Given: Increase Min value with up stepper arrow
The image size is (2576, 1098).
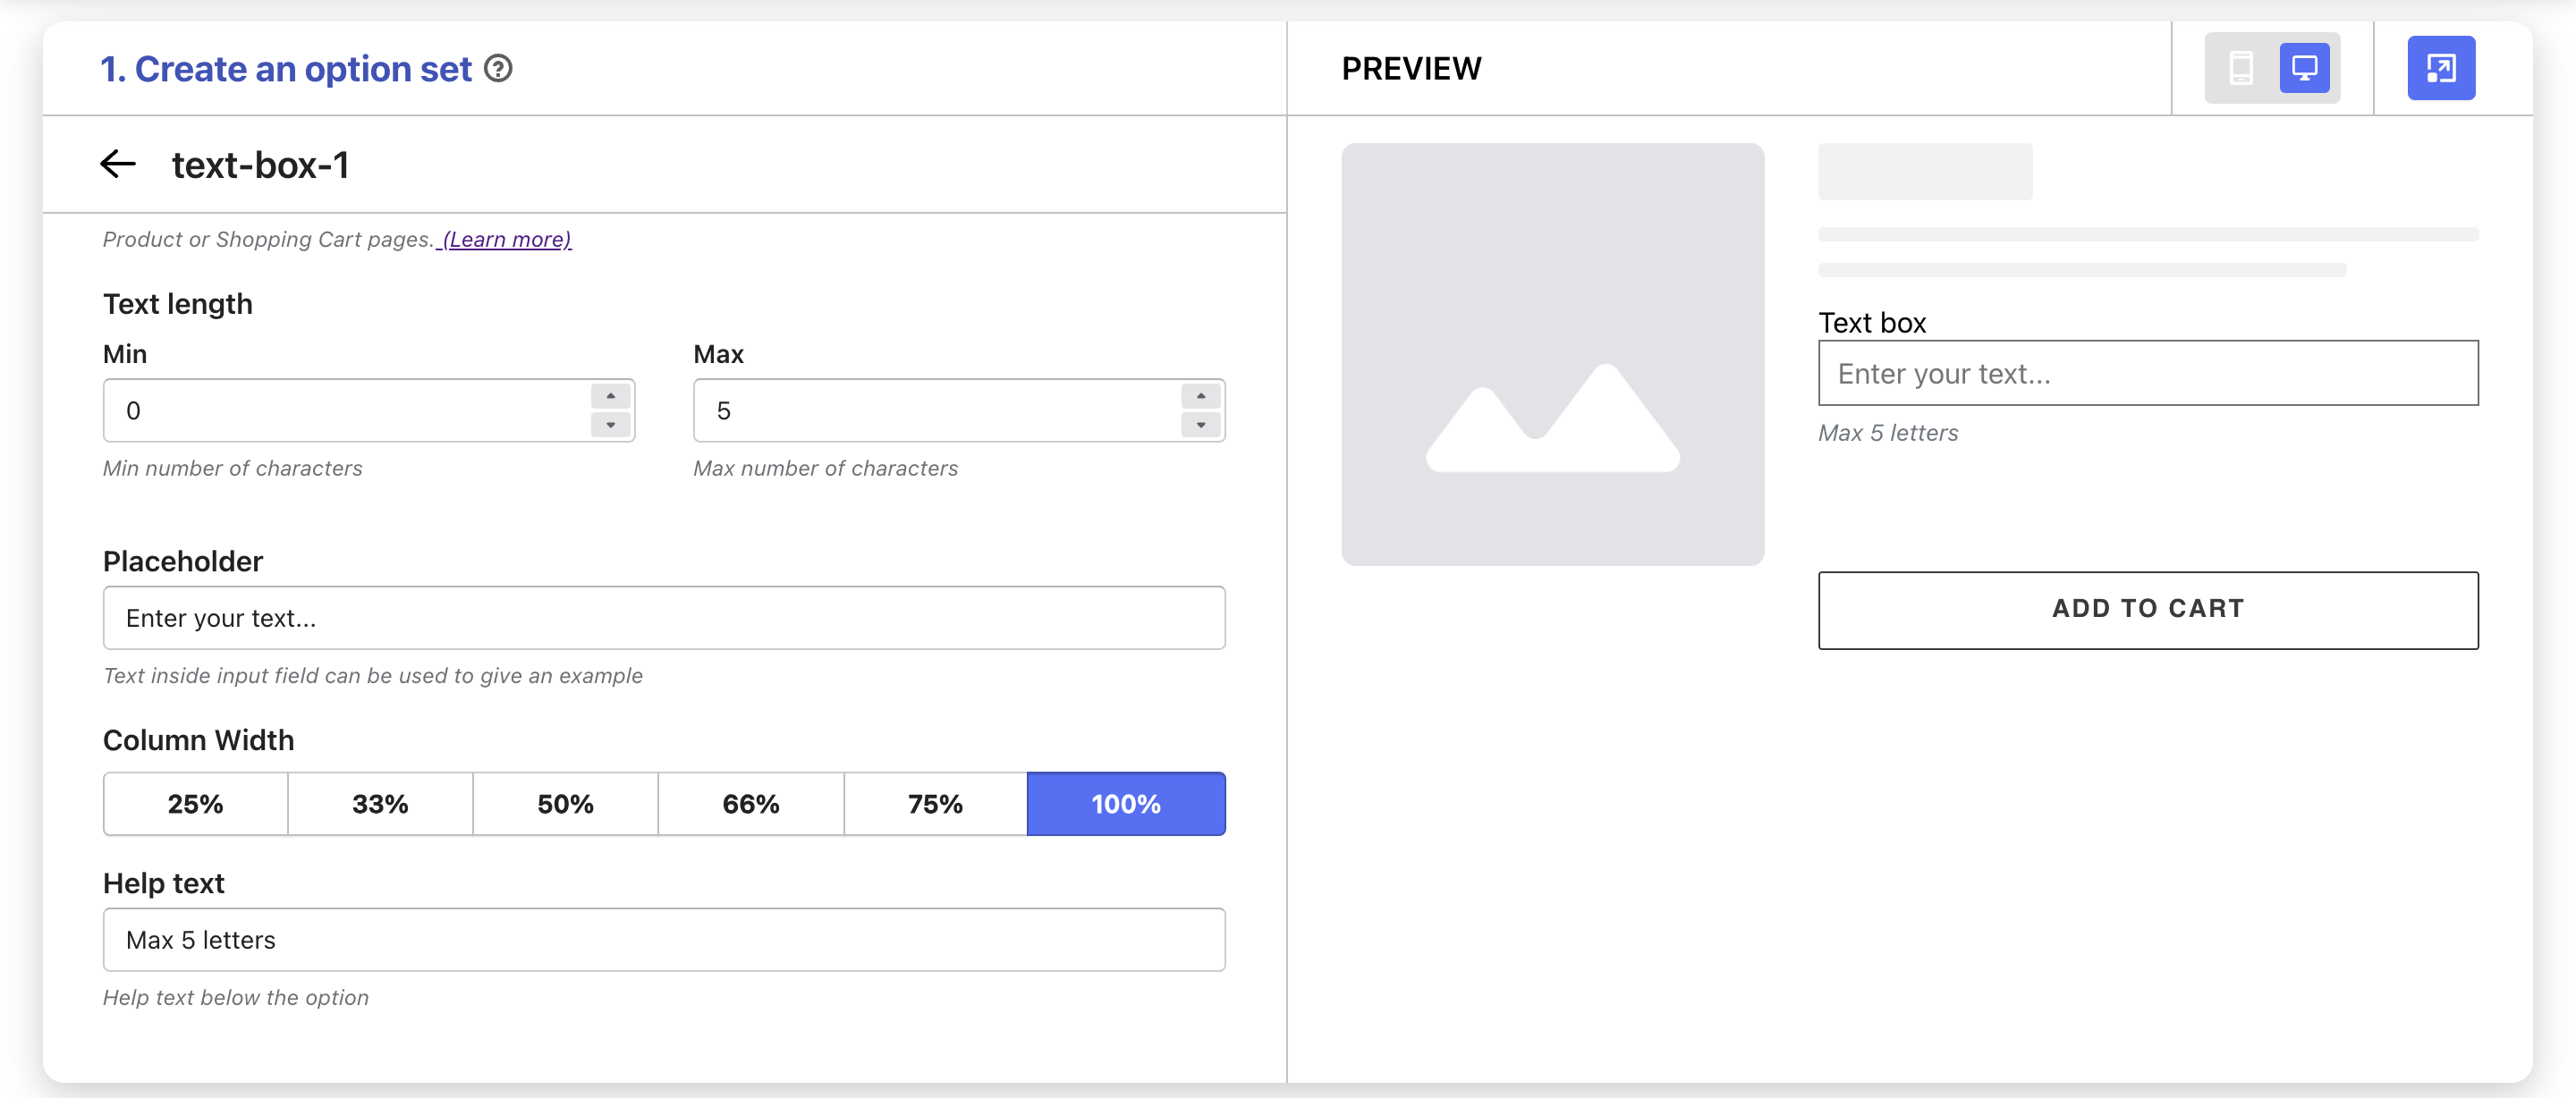Looking at the screenshot, I should click(610, 396).
